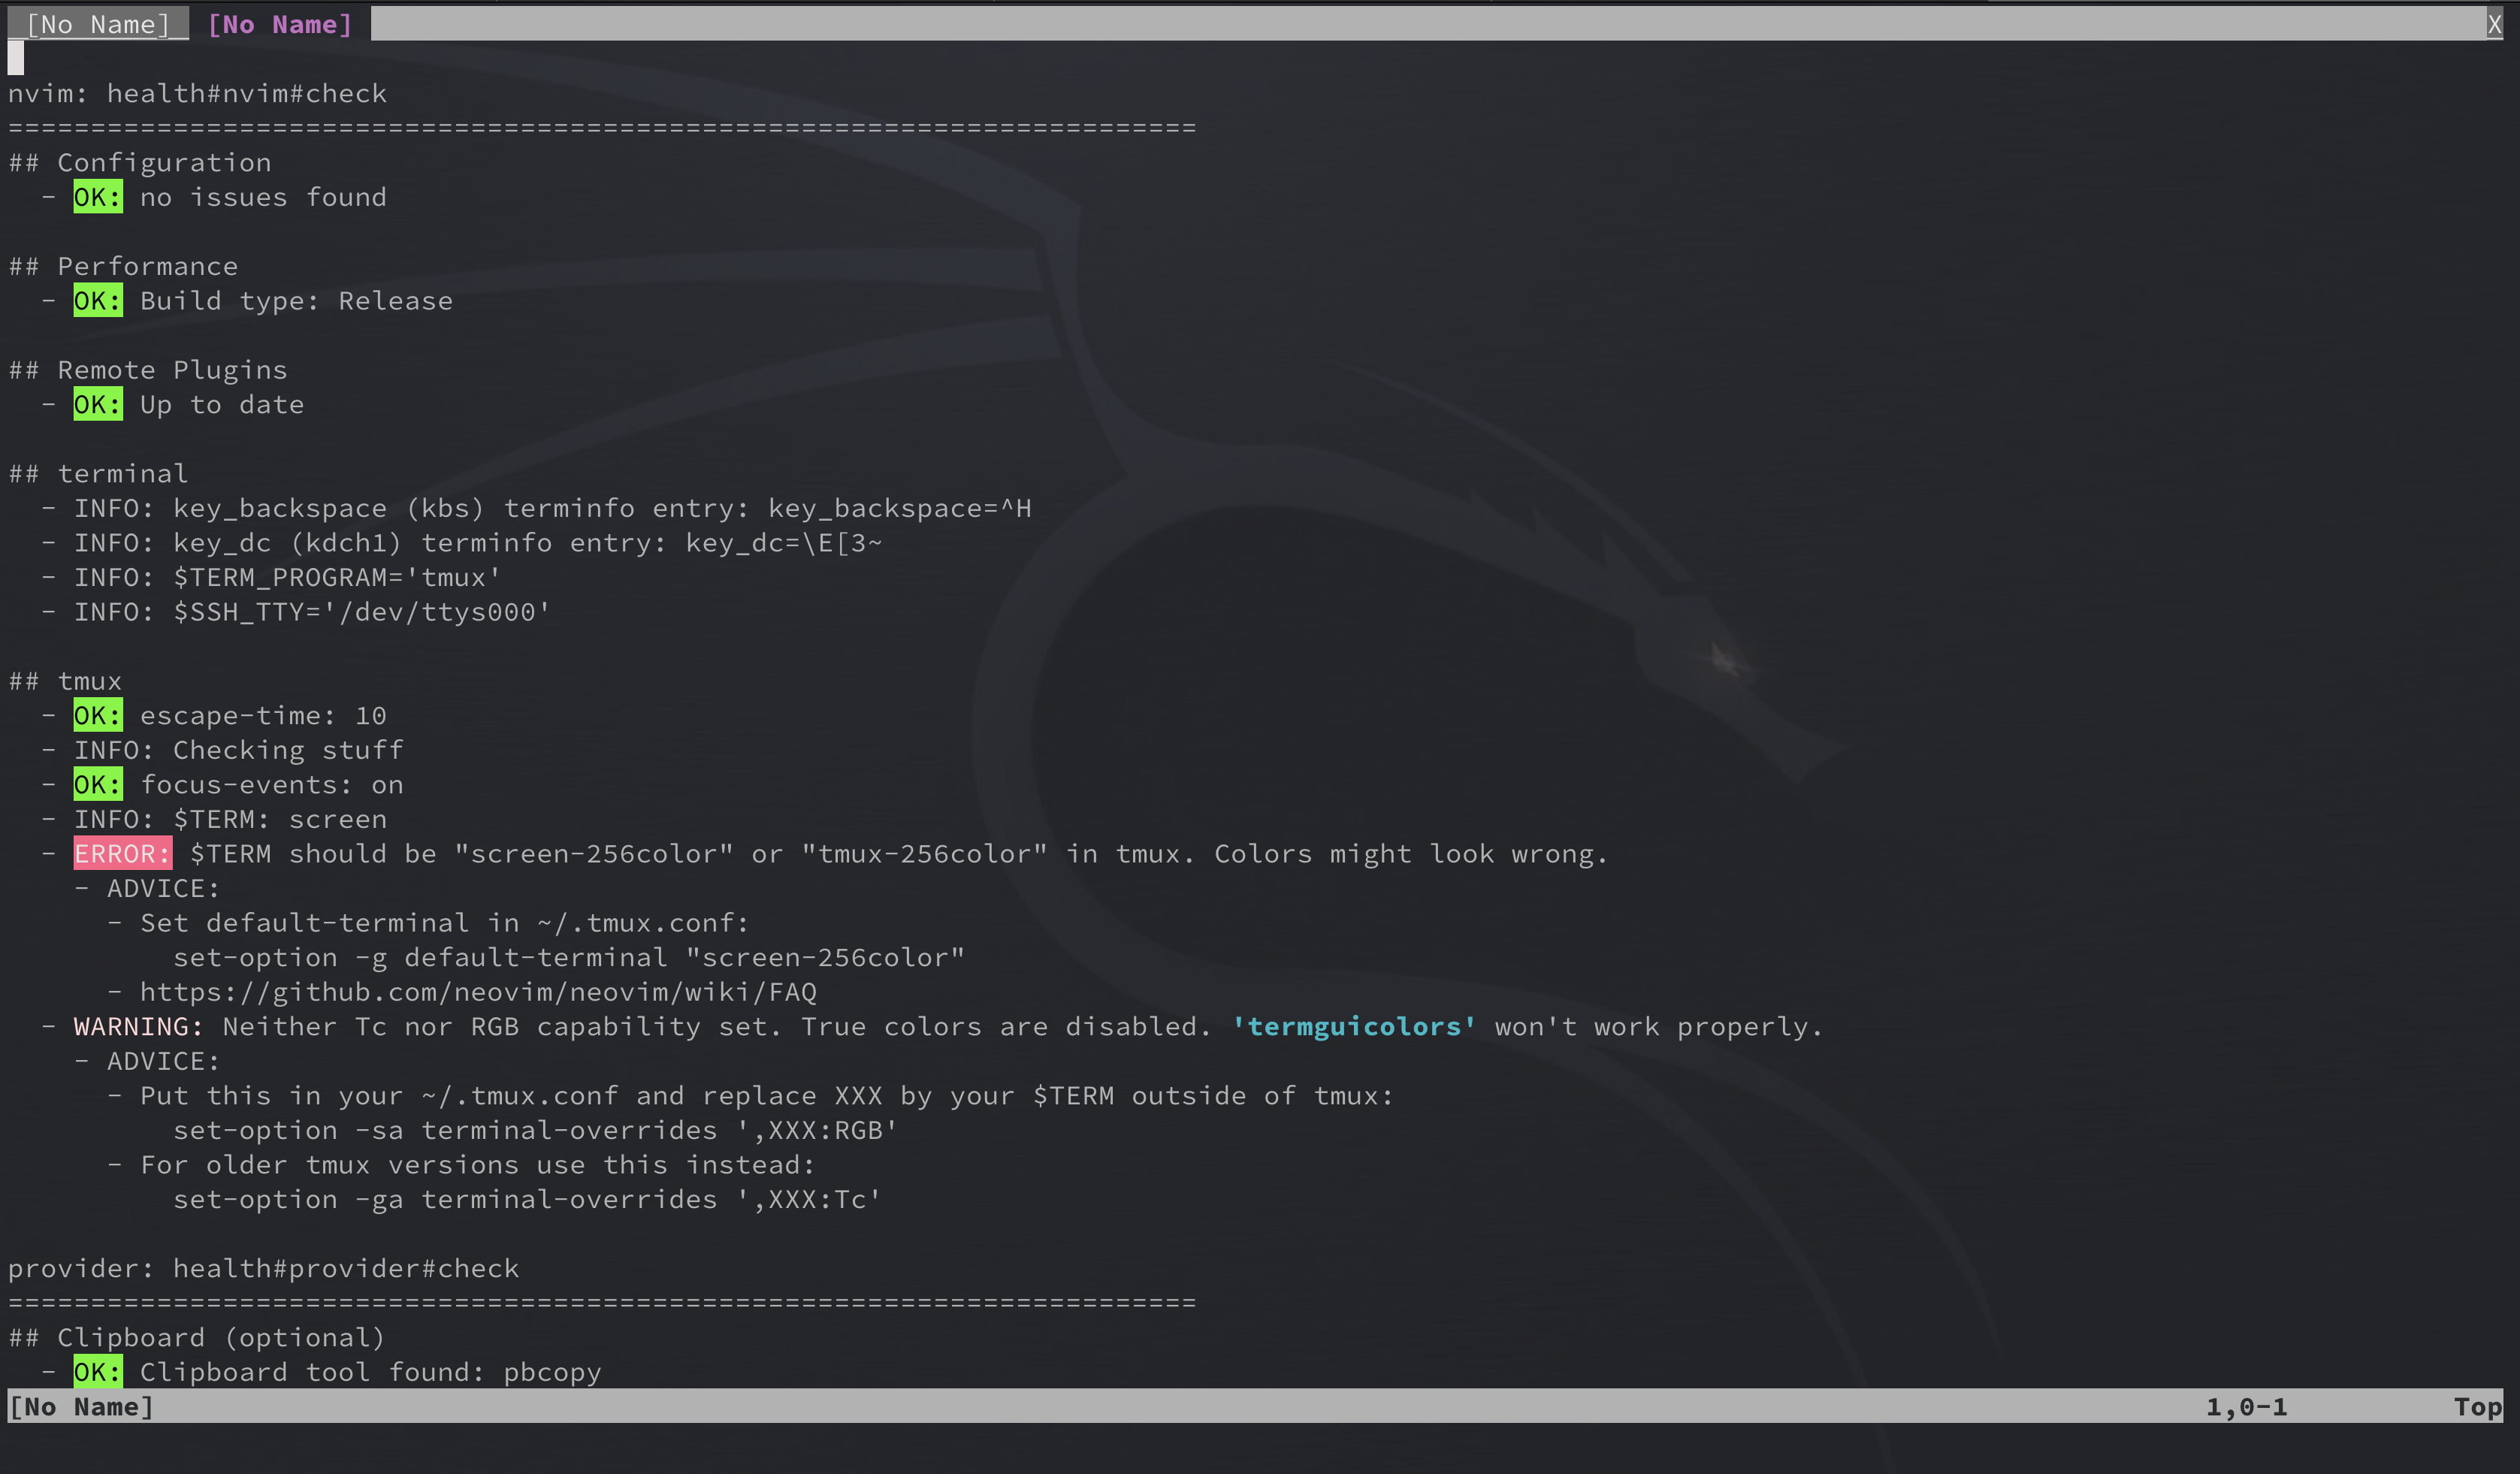2520x1474 pixels.
Task: Click the '## tmux' heading
Action: tap(66, 681)
